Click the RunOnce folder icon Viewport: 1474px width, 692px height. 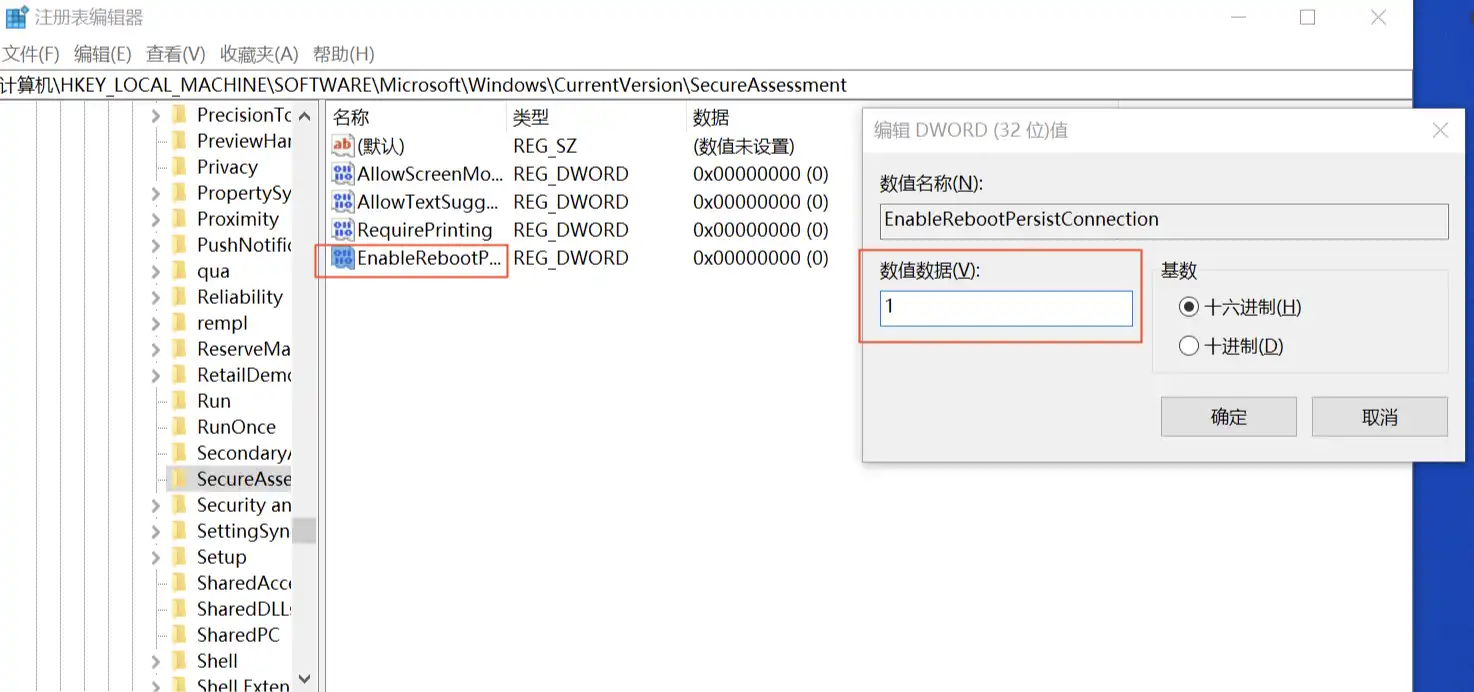[x=180, y=427]
